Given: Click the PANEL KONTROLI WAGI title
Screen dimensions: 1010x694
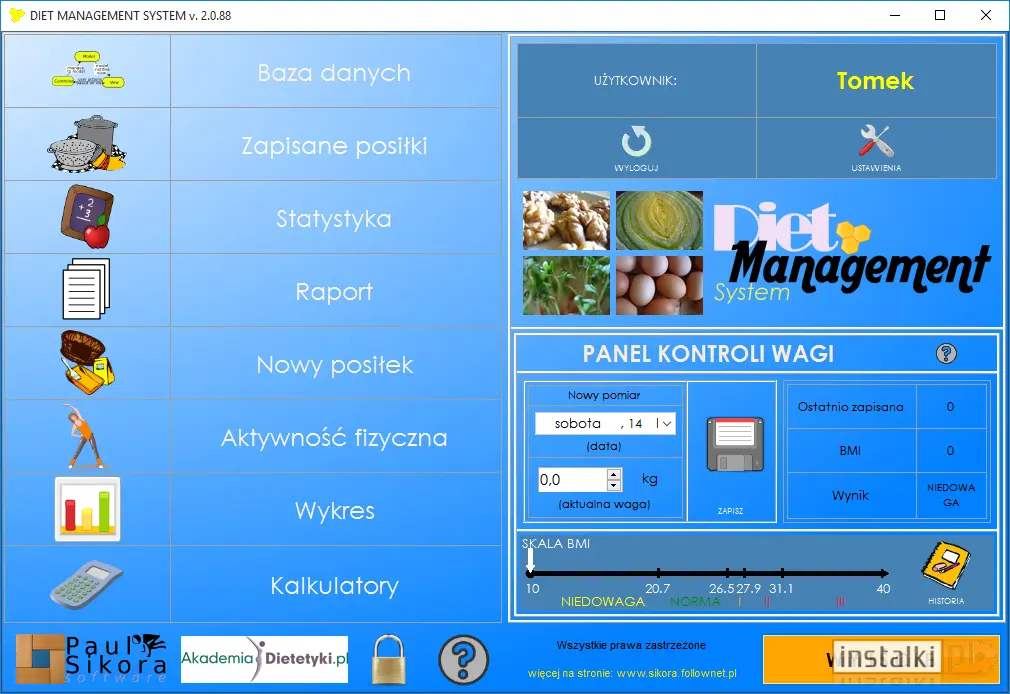Looking at the screenshot, I should (x=708, y=354).
